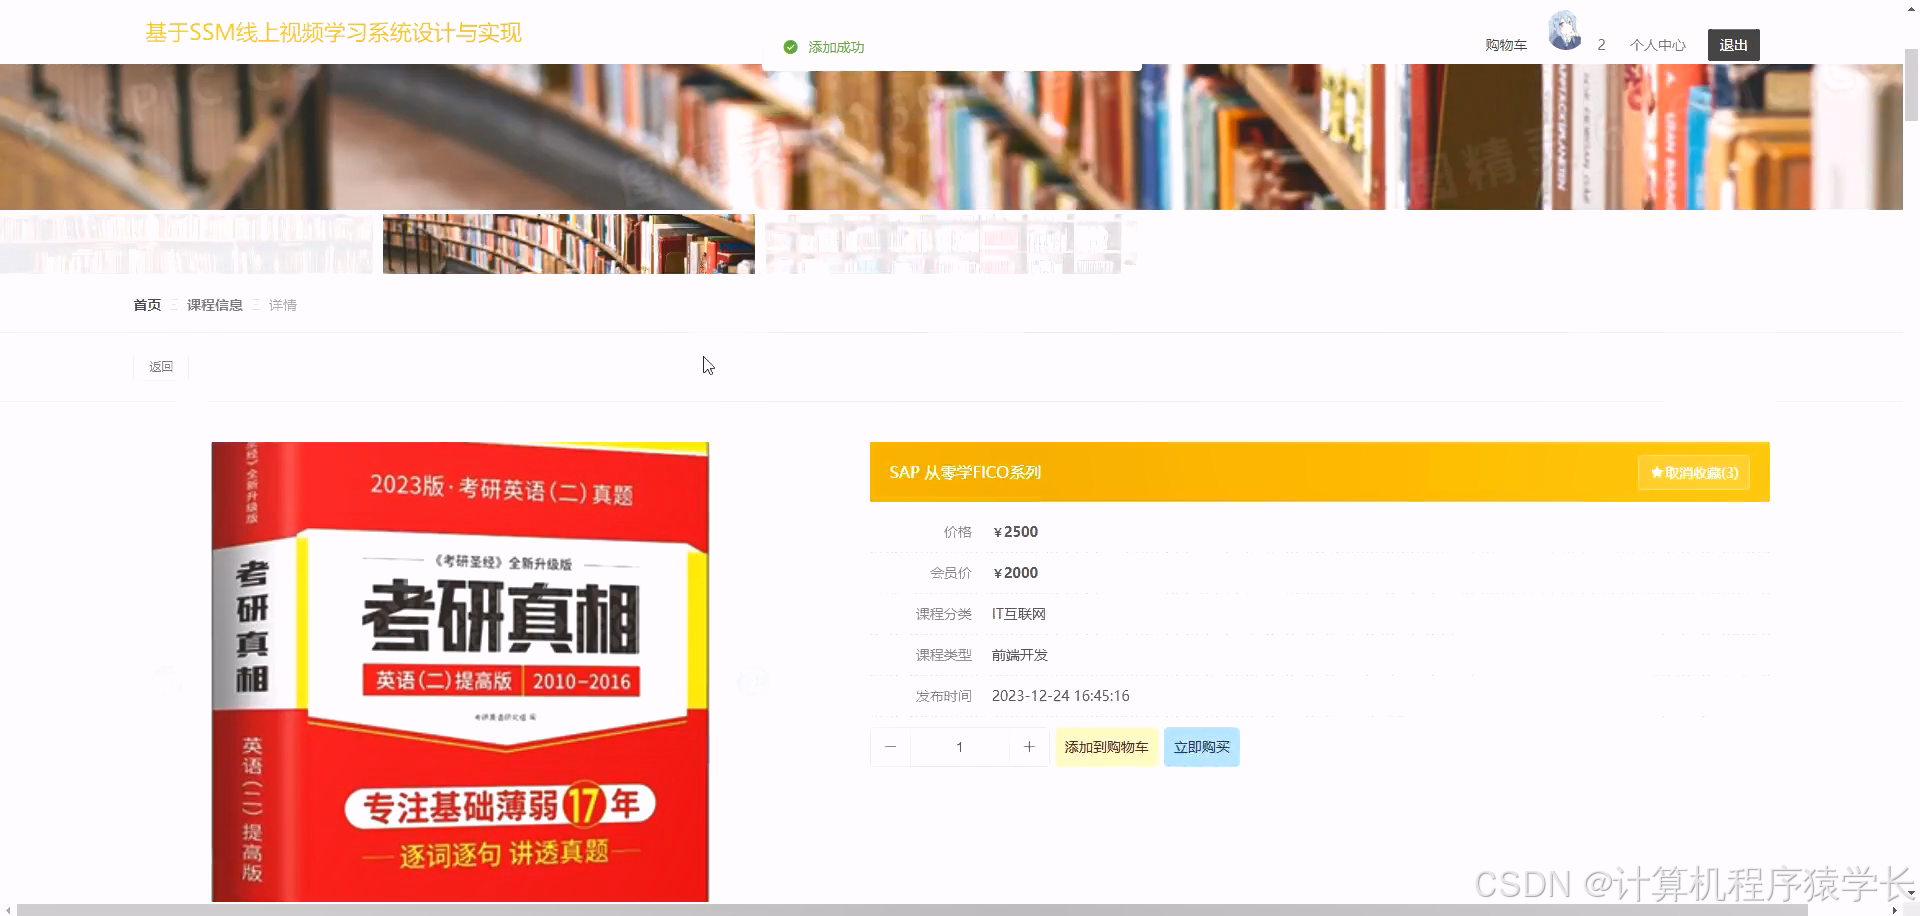
Task: Go to 课程信息 in breadcrumb
Action: tap(215, 305)
